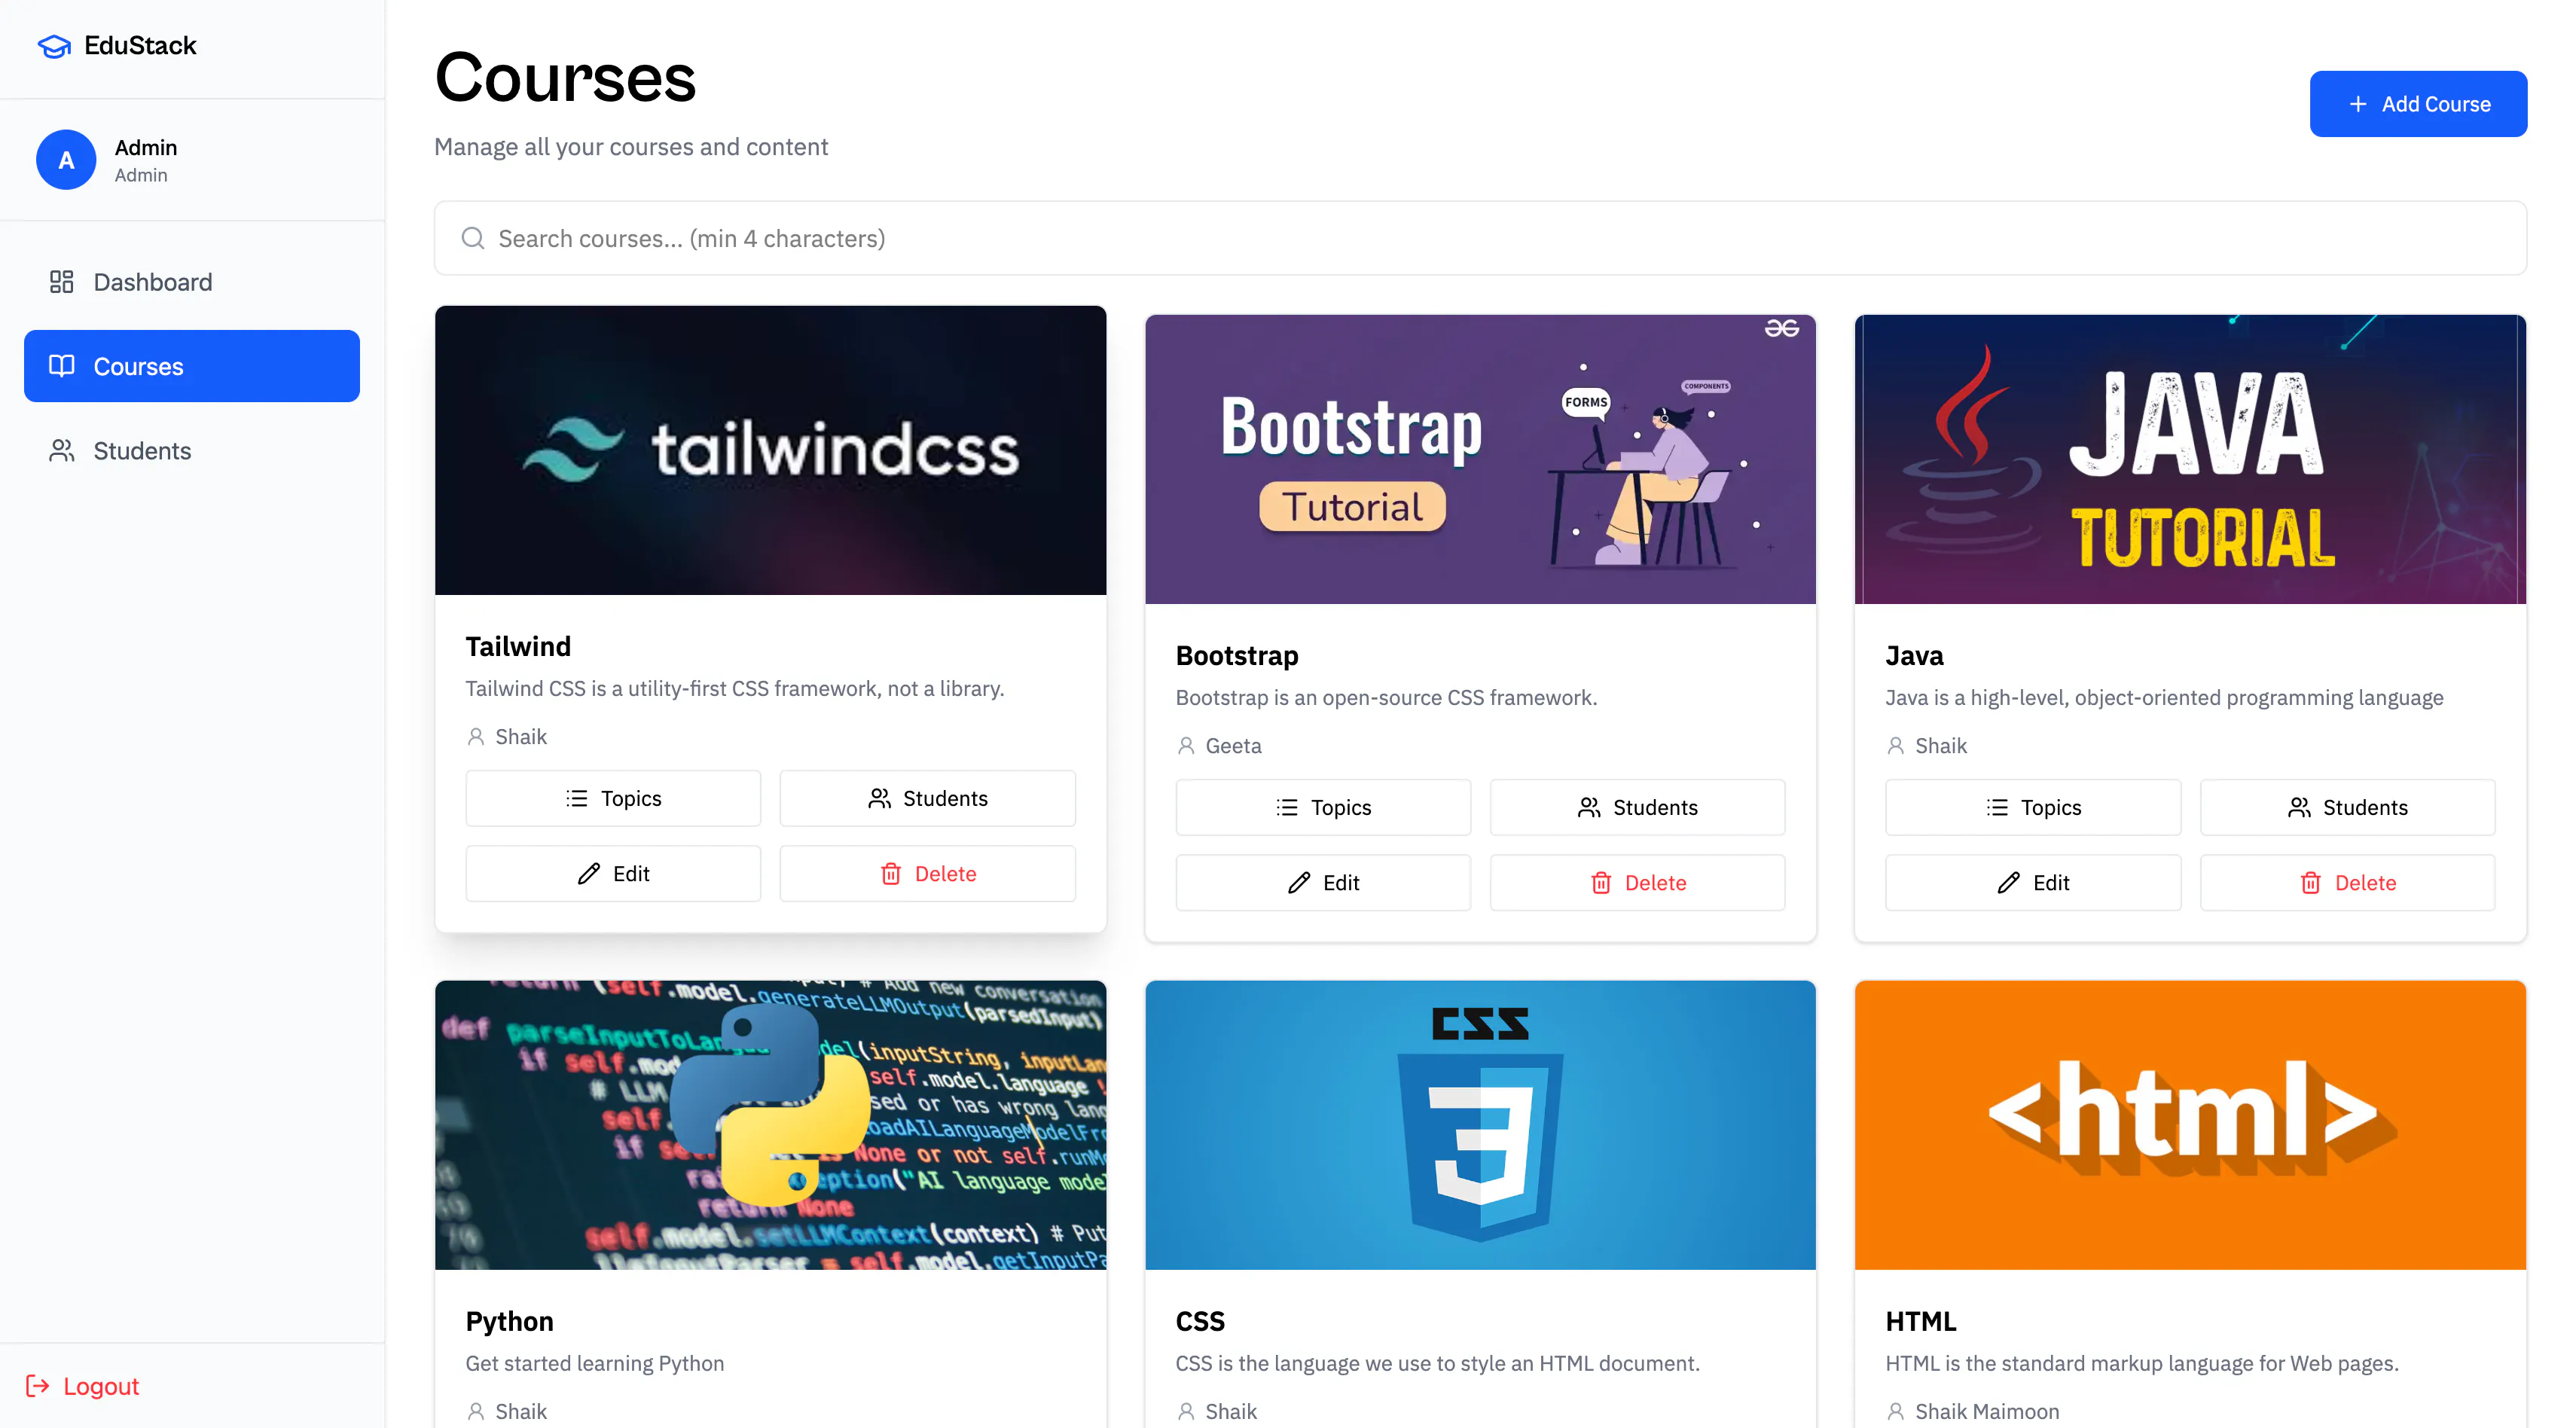
Task: Click the Courses book icon in sidebar
Action: point(62,366)
